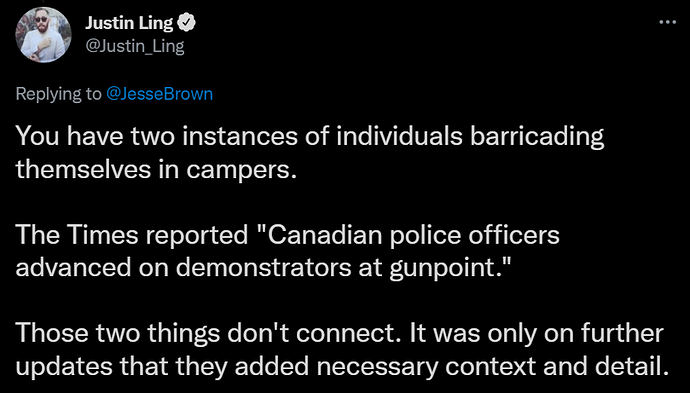Visit the @Justin_Ling handle link

[x=134, y=46]
